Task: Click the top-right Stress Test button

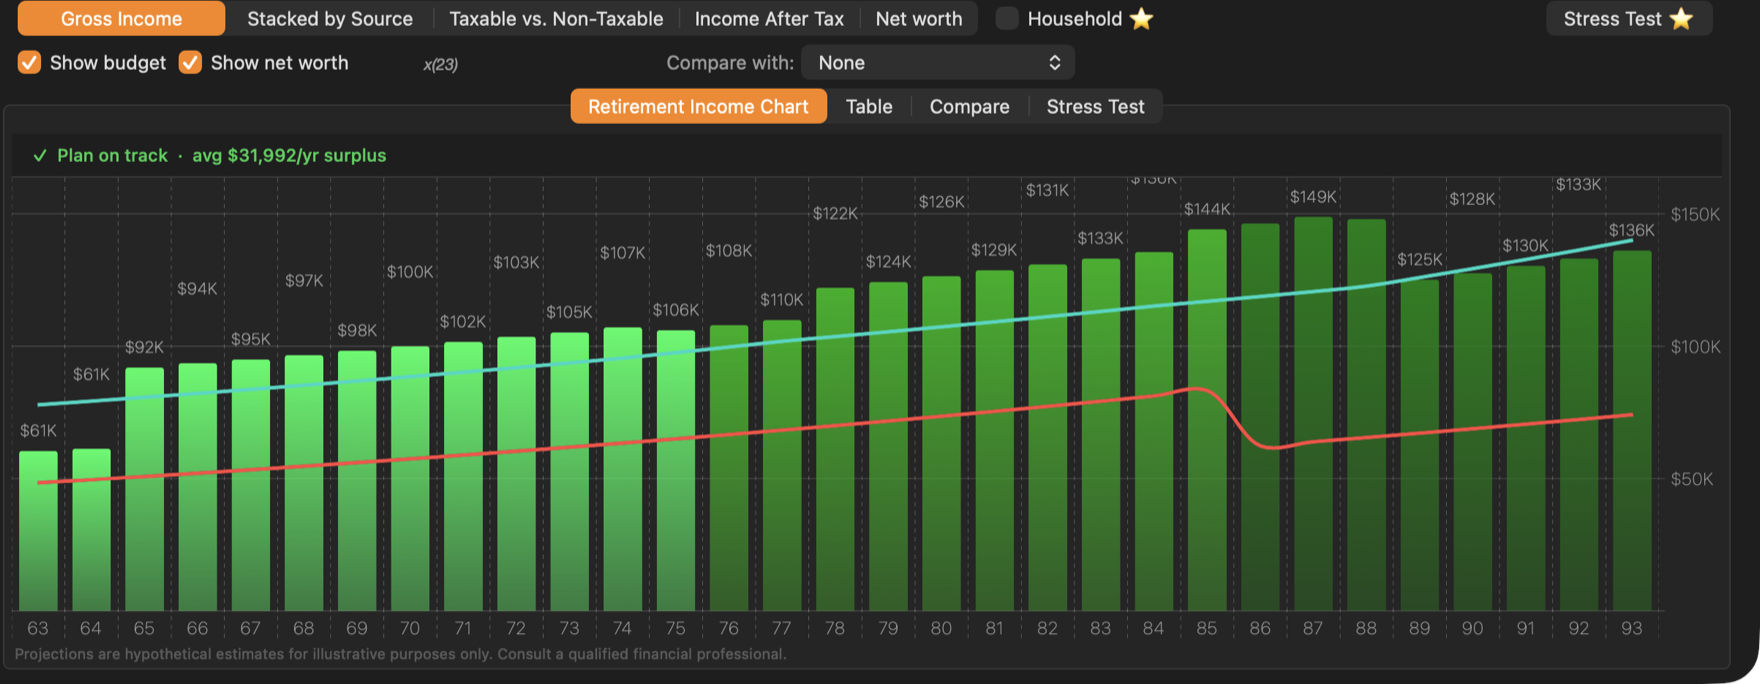Action: point(1629,18)
